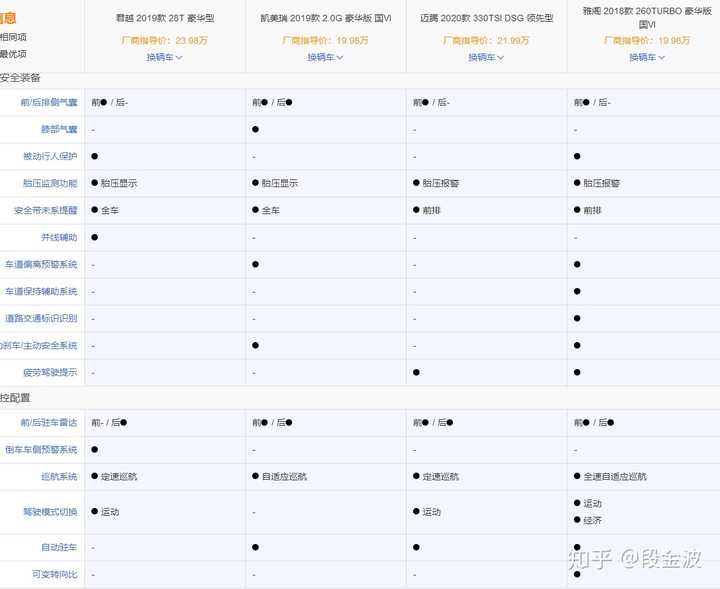Open the 自动驻车 row label link
The height and width of the screenshot is (589, 720).
coord(59,547)
